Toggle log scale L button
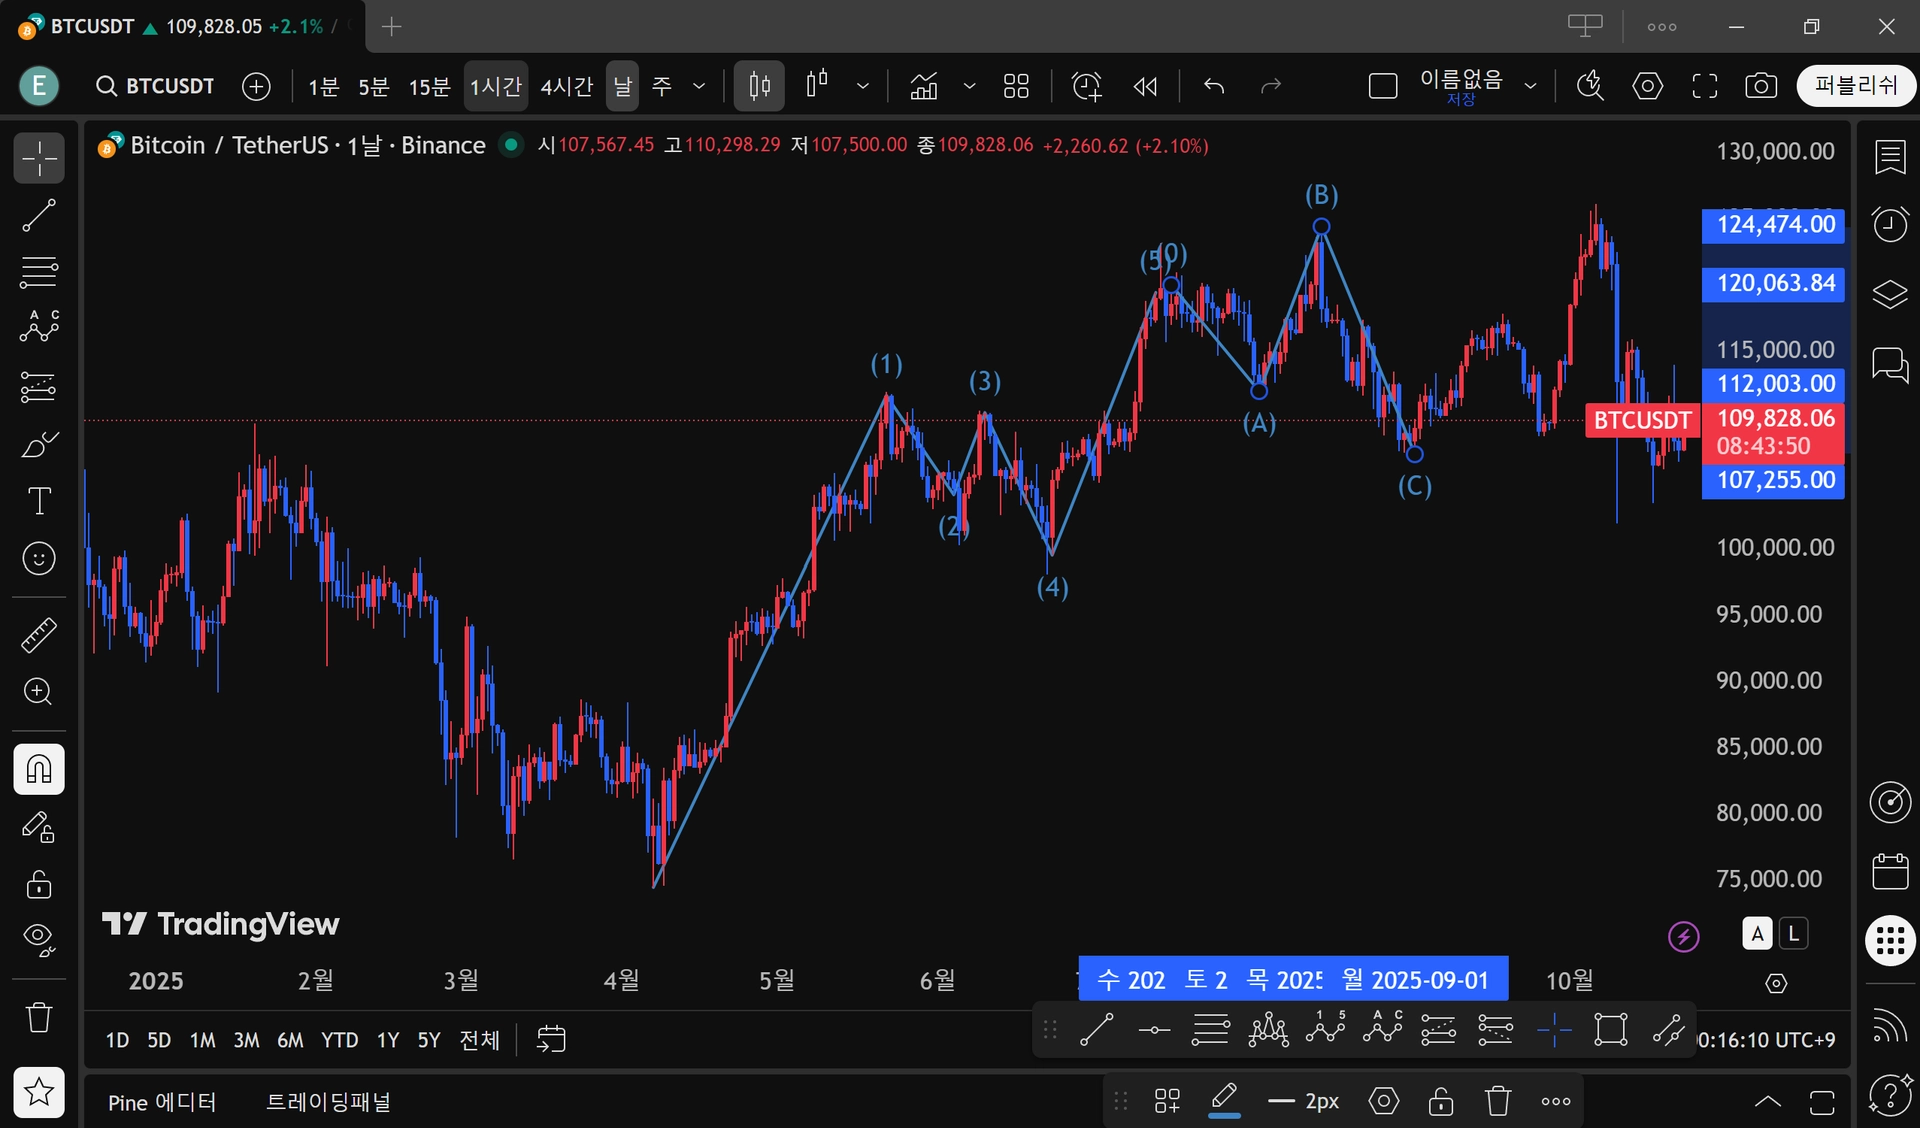 (x=1794, y=934)
